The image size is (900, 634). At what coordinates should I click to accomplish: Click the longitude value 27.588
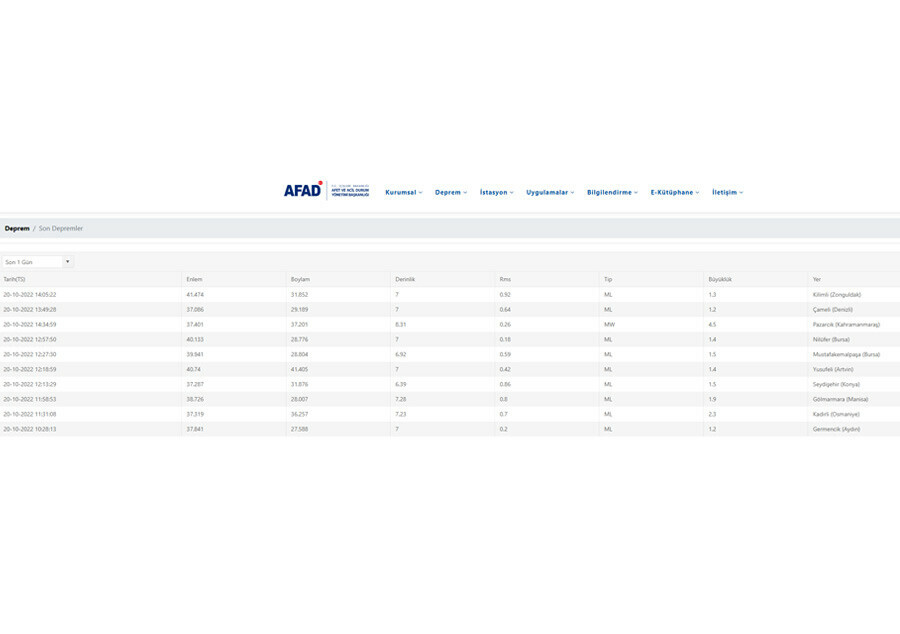tap(299, 429)
